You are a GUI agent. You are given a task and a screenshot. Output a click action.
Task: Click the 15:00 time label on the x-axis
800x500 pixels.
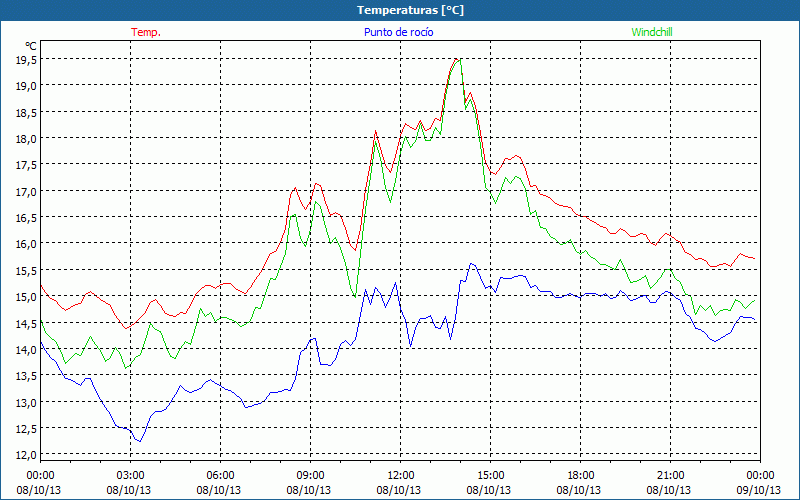tap(491, 475)
